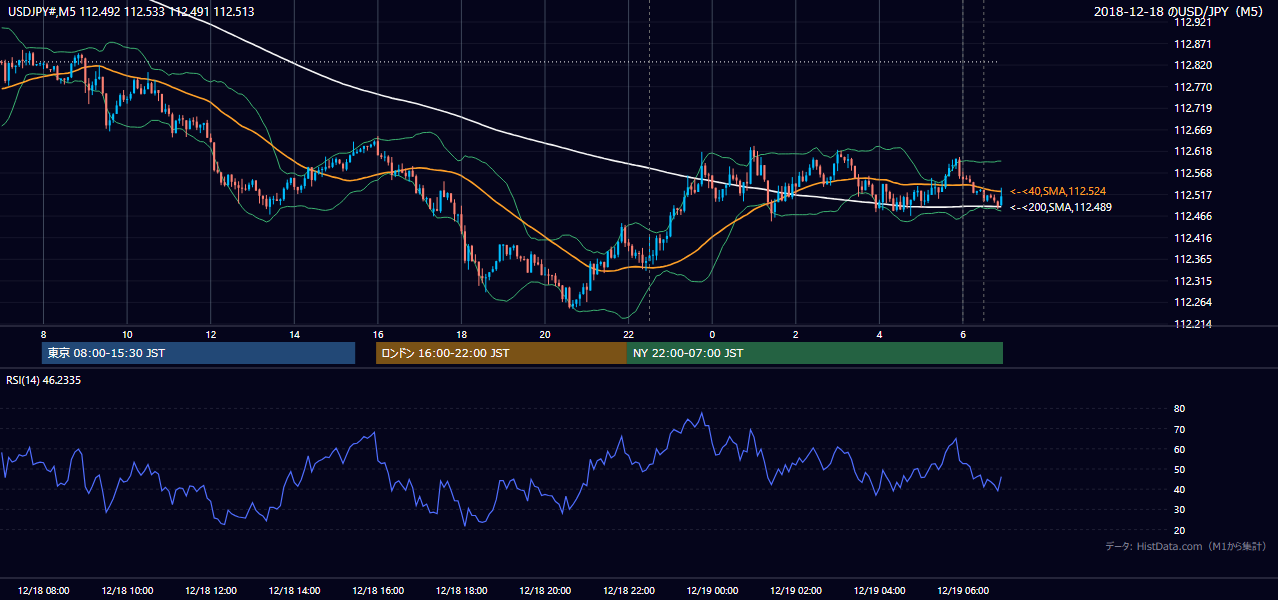Screen dimensions: 1278x600
Task: Click price axis value 112.315
Action: [1194, 281]
